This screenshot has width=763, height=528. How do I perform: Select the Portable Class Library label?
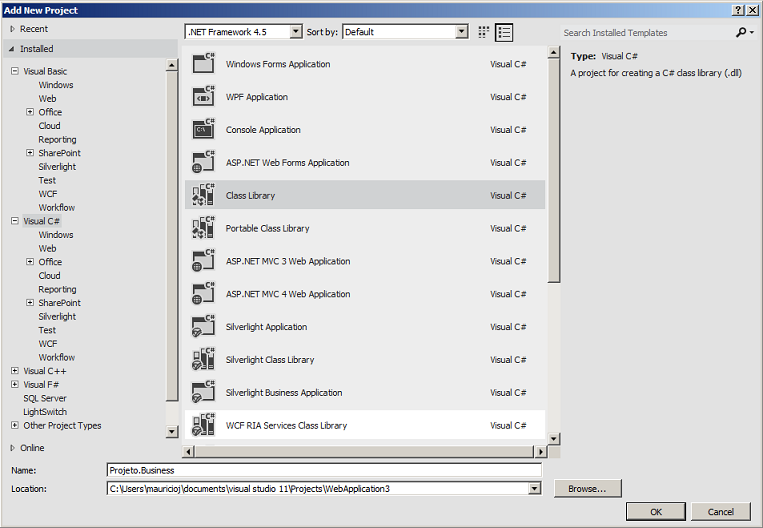click(267, 228)
